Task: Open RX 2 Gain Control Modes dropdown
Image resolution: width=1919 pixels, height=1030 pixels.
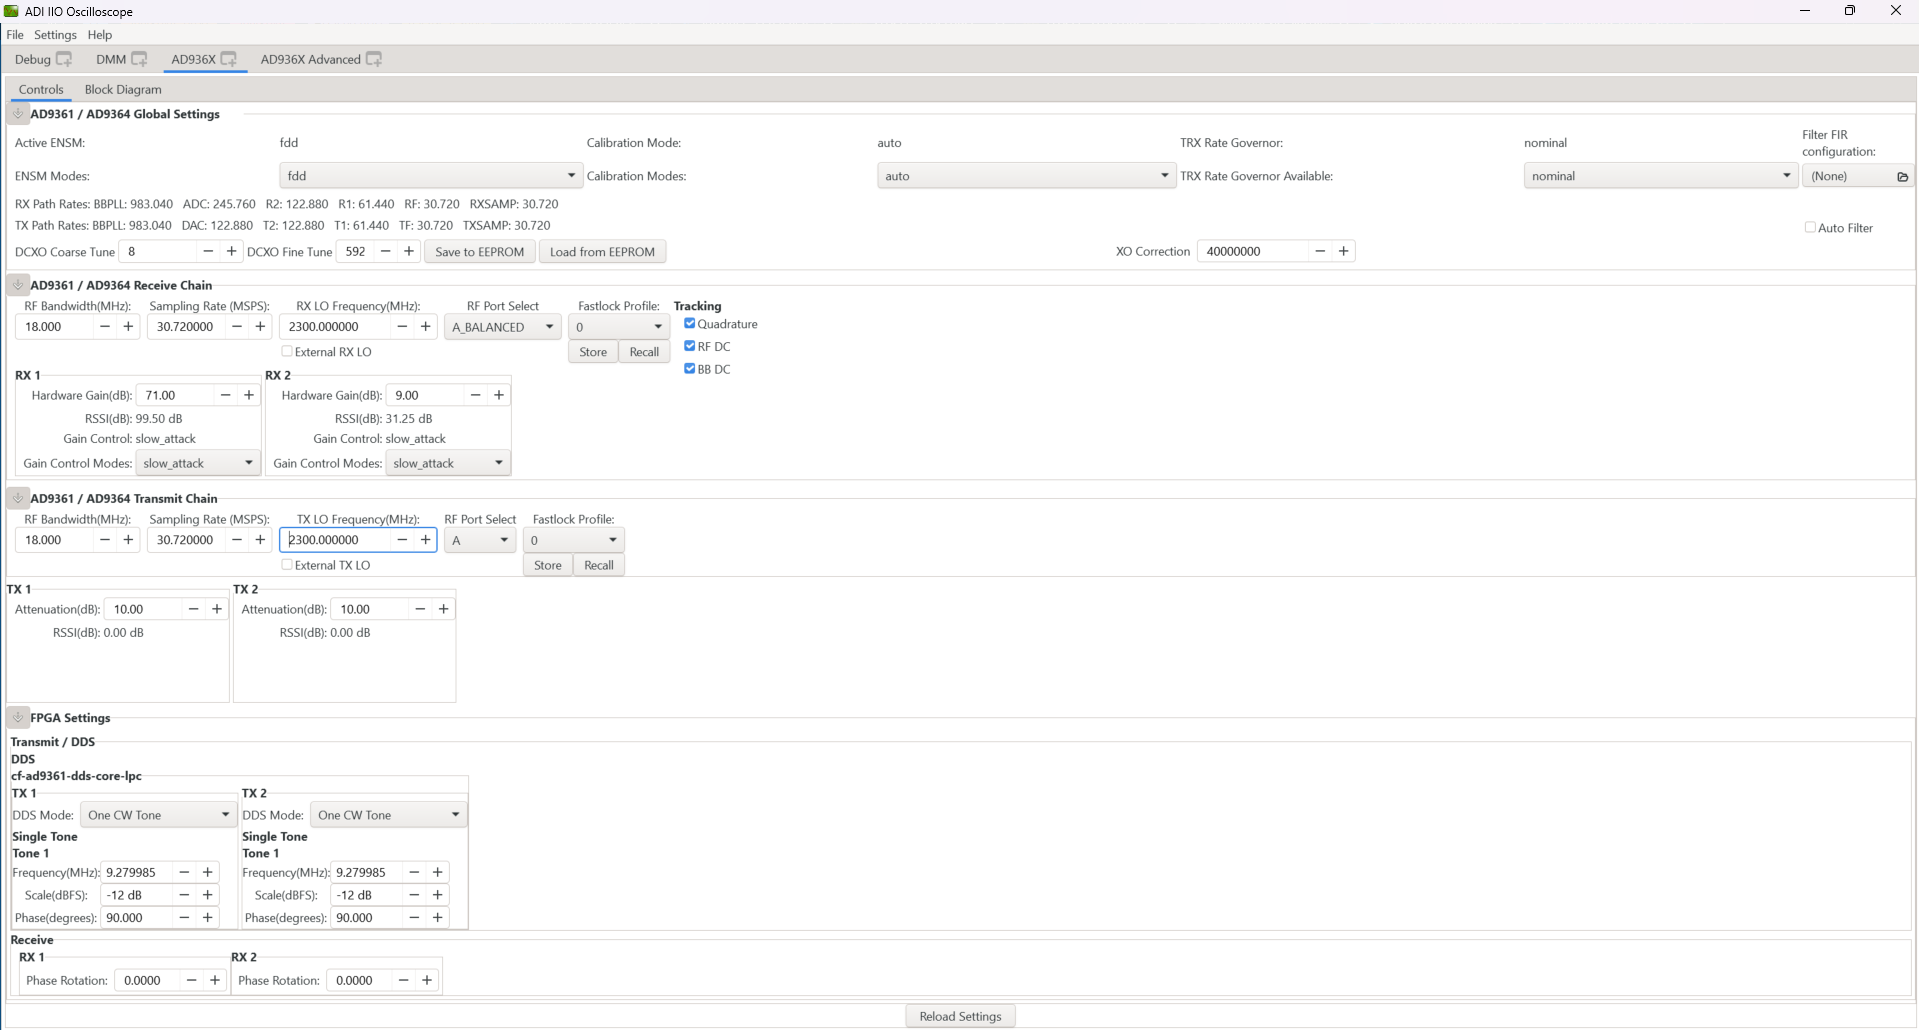Action: pyautogui.click(x=448, y=463)
